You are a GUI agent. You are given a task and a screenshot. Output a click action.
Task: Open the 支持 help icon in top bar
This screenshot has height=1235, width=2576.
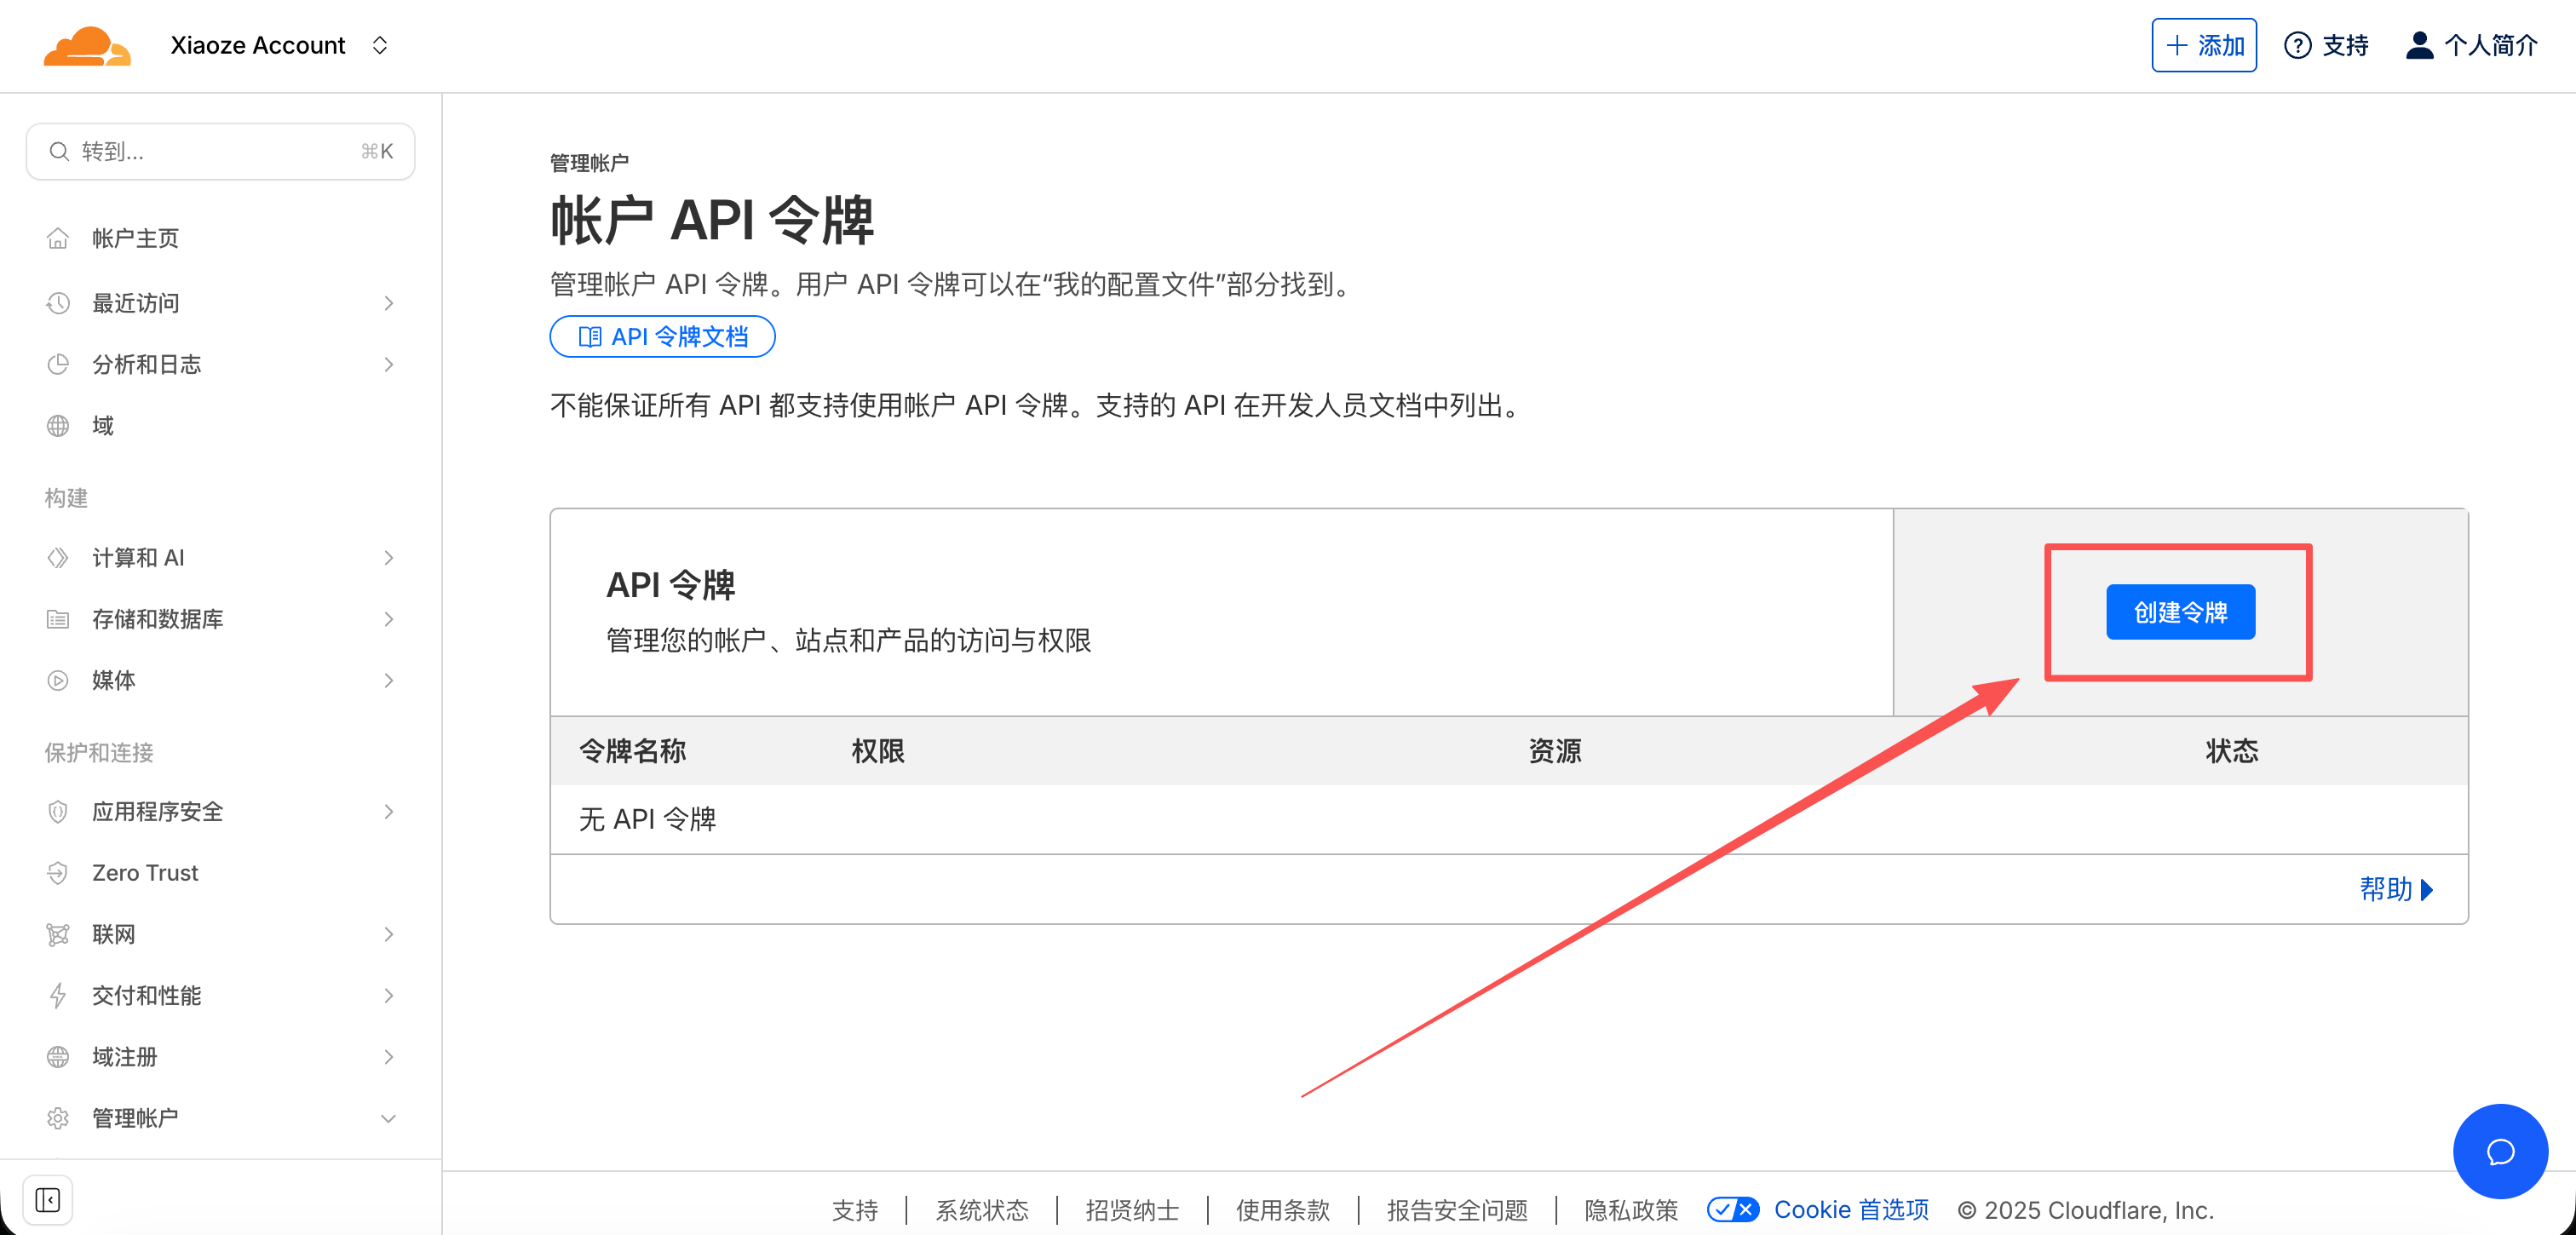click(2298, 44)
